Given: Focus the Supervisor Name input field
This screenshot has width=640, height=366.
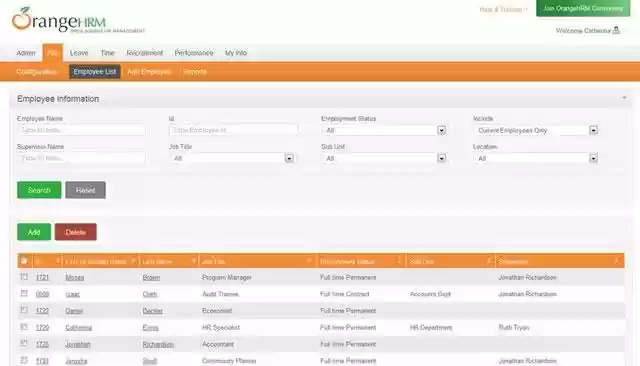Looking at the screenshot, I should tap(81, 158).
